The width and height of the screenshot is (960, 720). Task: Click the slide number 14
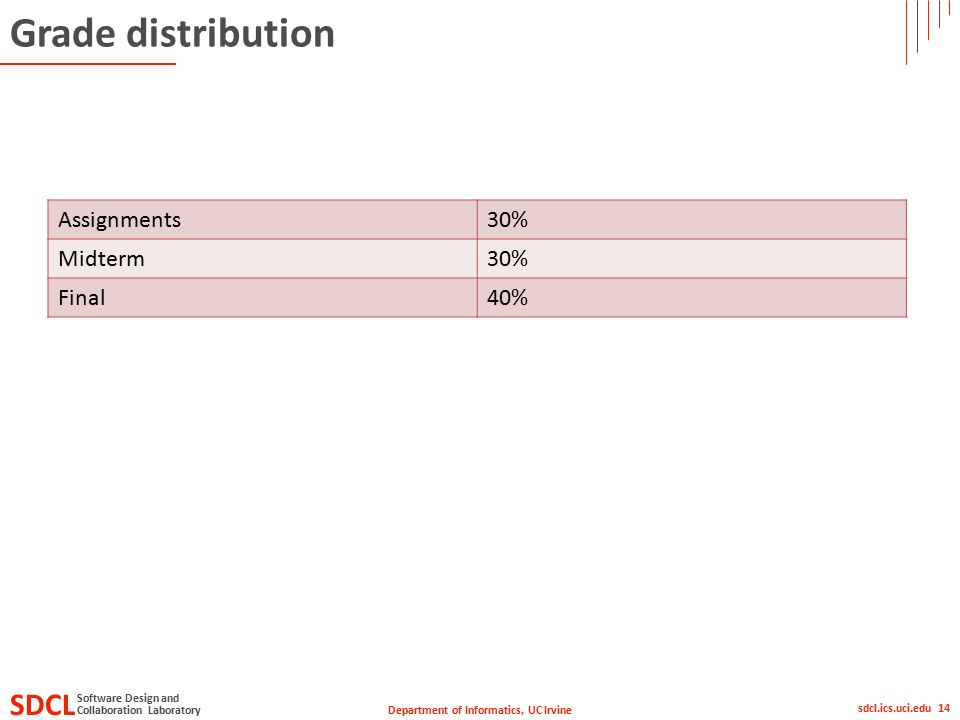pyautogui.click(x=943, y=708)
